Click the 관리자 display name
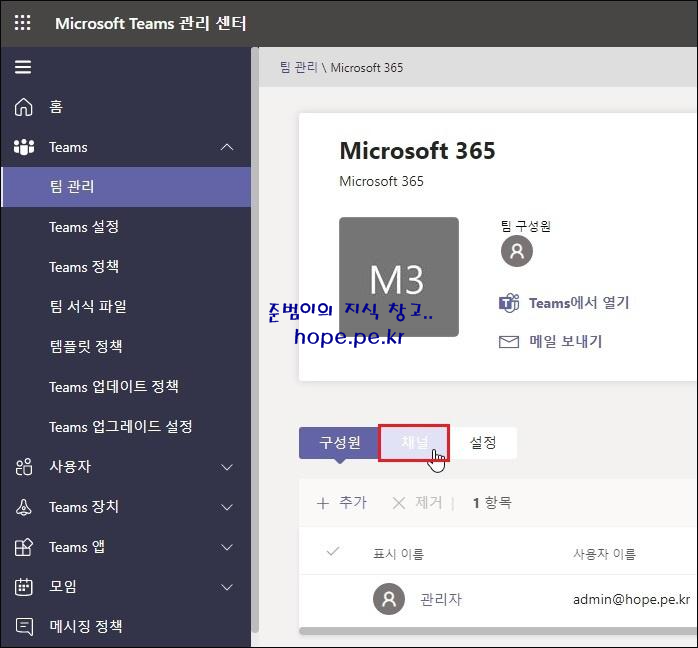Screen dimensions: 698x648 [441, 599]
